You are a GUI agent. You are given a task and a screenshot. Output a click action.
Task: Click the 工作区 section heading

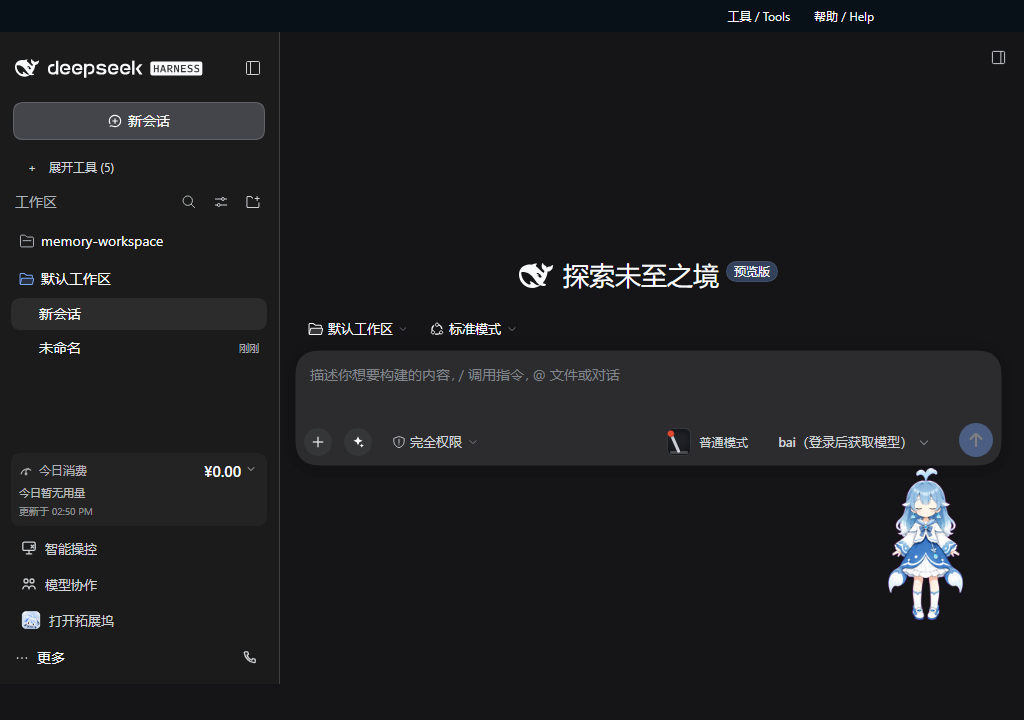[x=36, y=203]
